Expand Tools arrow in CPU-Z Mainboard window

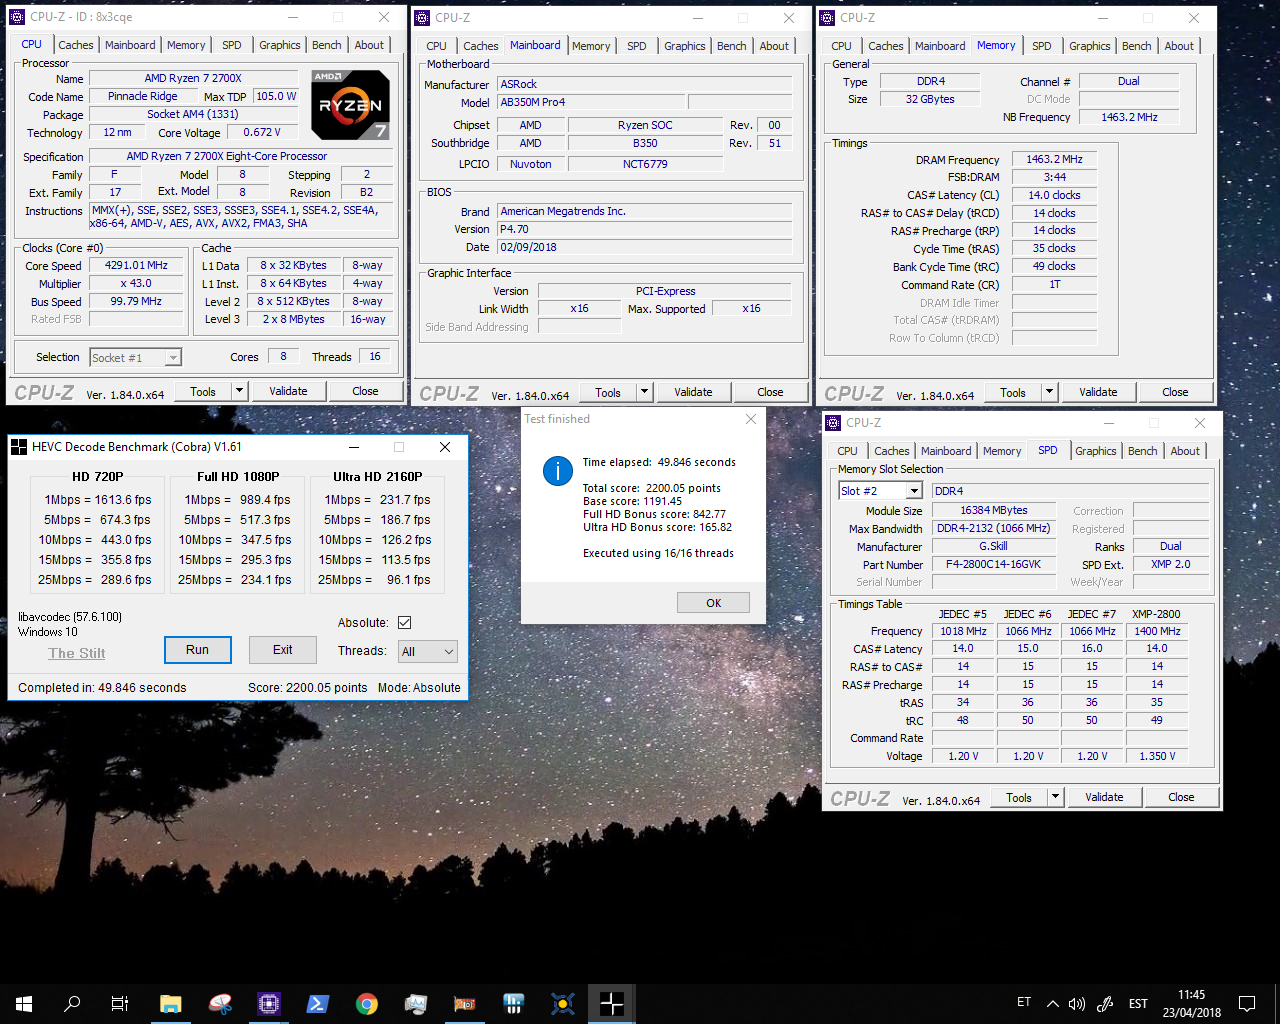645,392
